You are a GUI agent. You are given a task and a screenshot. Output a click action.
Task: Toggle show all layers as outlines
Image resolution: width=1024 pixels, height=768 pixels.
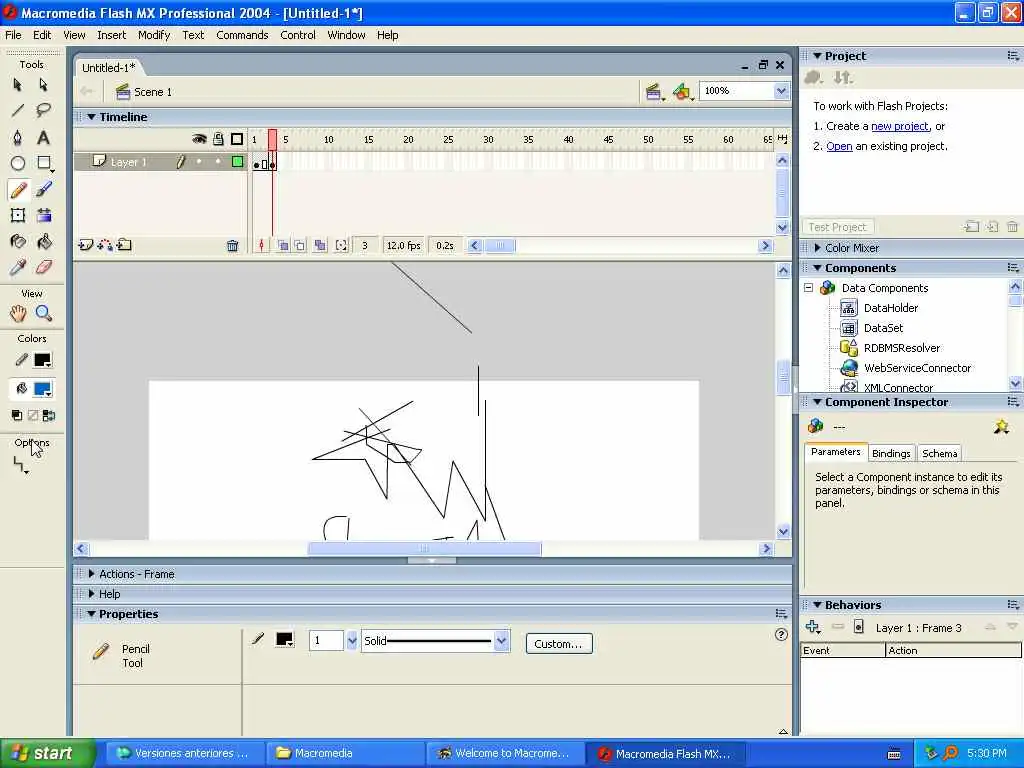click(x=237, y=138)
